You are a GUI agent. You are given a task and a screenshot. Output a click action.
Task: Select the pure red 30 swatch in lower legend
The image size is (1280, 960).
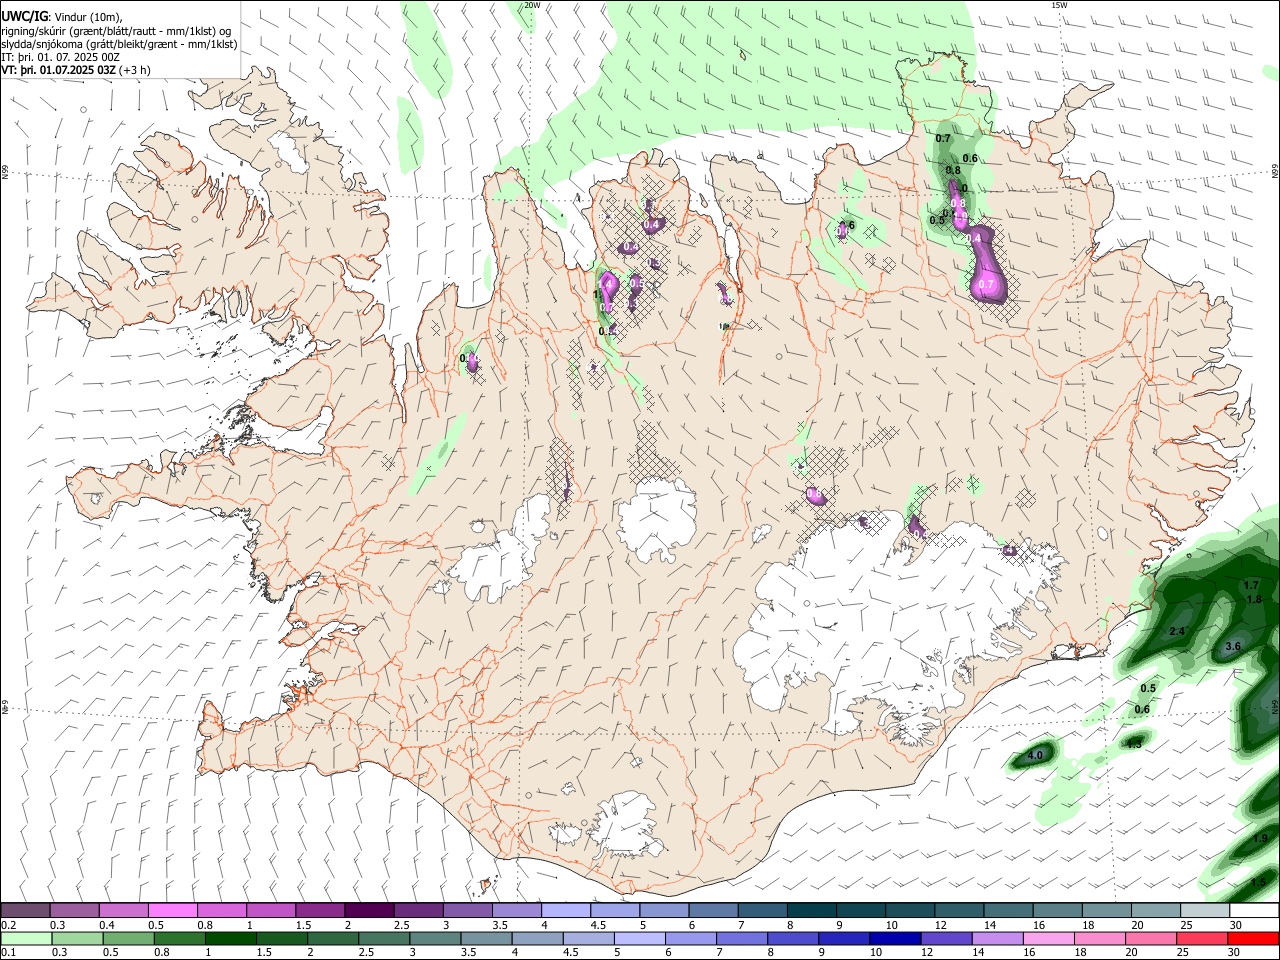point(1252,938)
